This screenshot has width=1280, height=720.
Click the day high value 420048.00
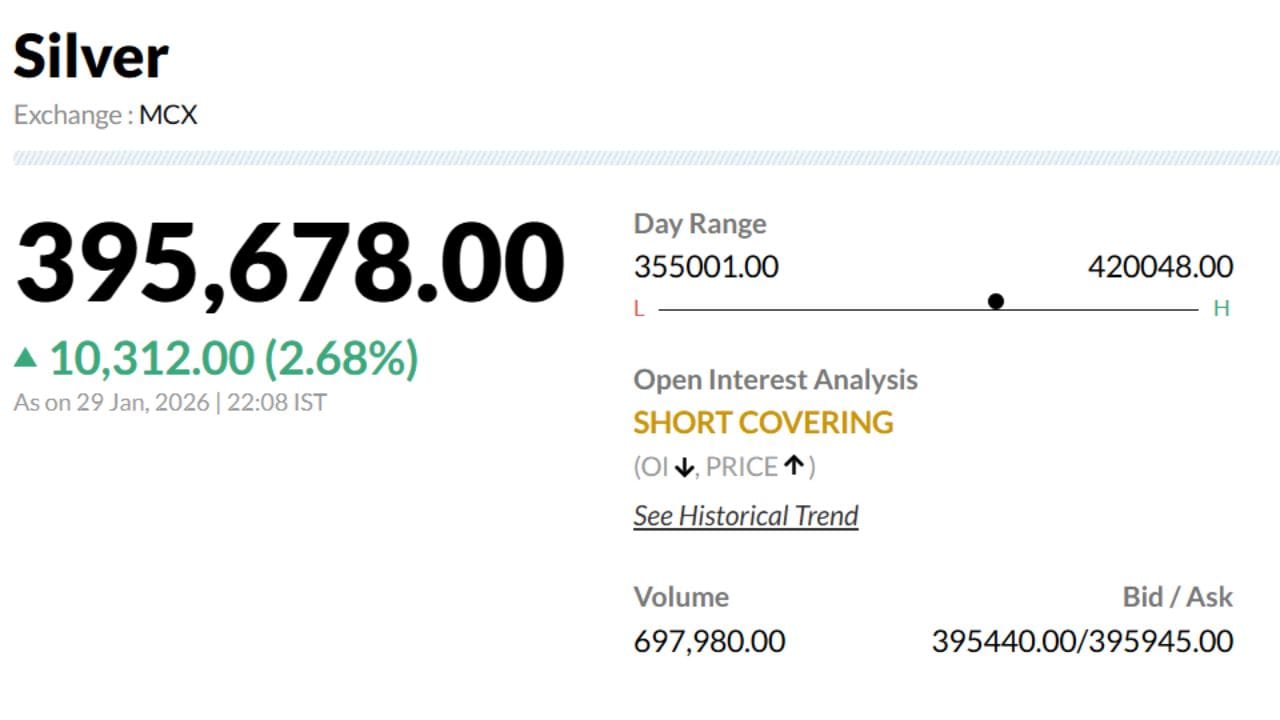pos(1160,267)
